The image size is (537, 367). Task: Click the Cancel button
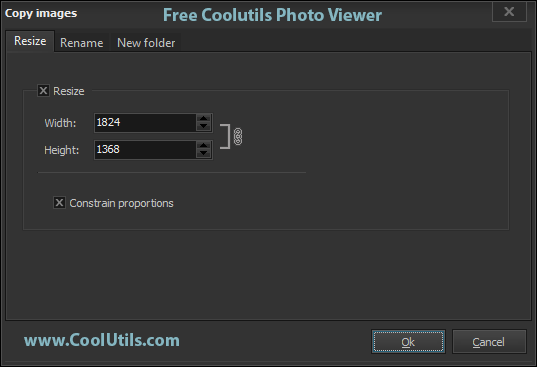click(489, 342)
